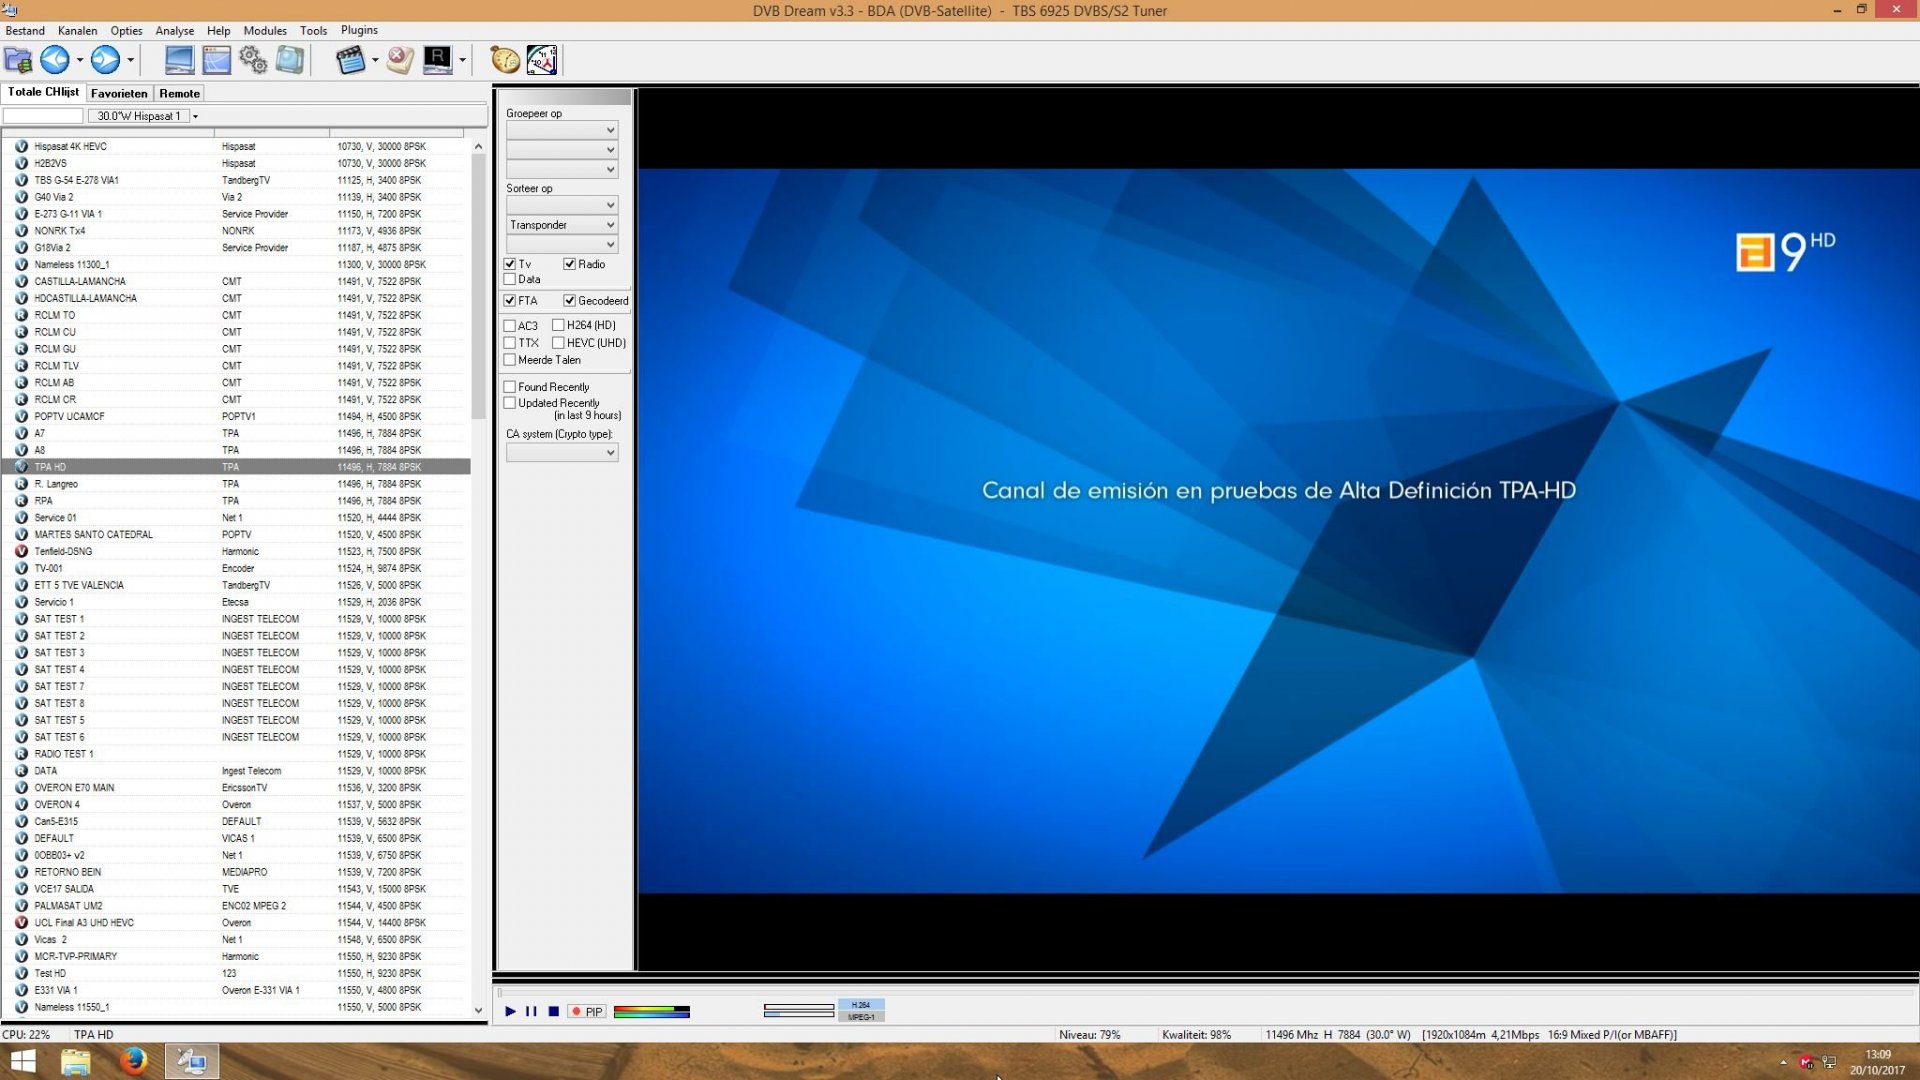Select the CASTILLA-LAMANCHA channel

tap(80, 281)
